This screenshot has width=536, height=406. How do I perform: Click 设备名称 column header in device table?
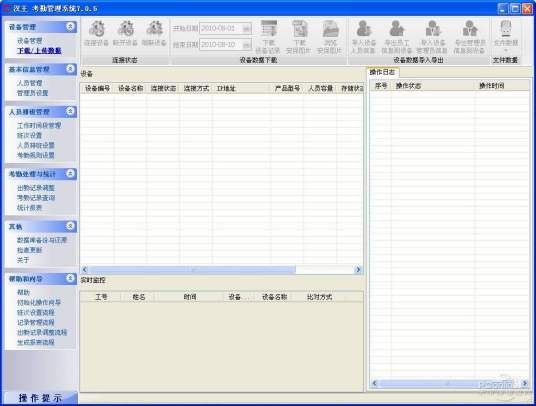click(x=131, y=89)
